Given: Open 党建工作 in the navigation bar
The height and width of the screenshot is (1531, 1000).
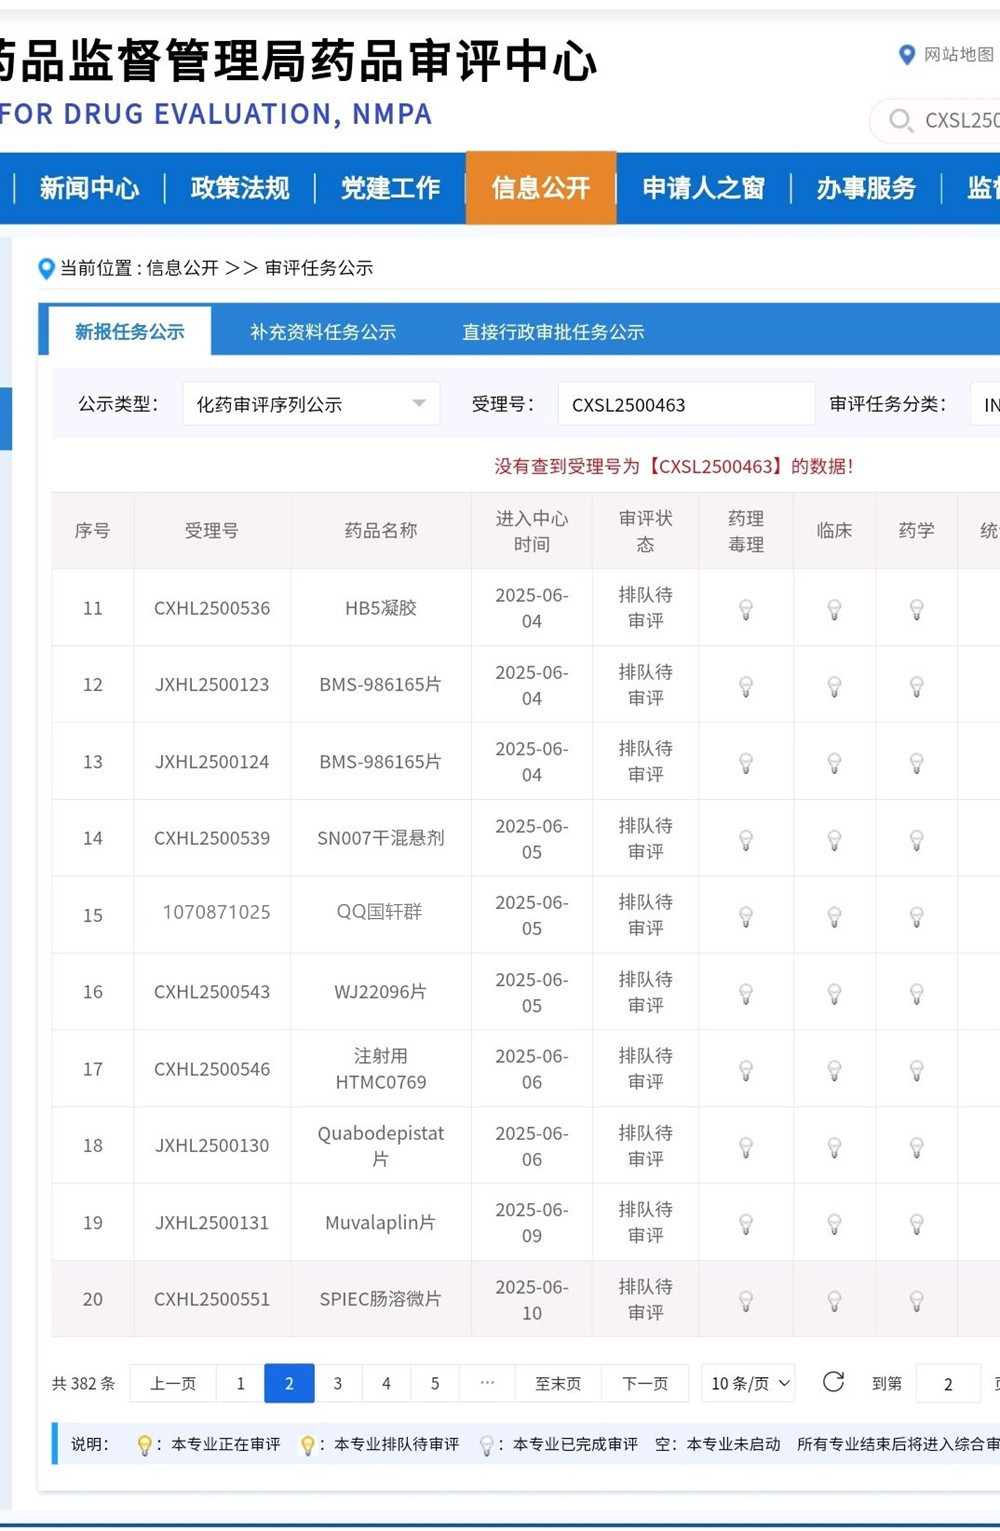Looking at the screenshot, I should [390, 188].
